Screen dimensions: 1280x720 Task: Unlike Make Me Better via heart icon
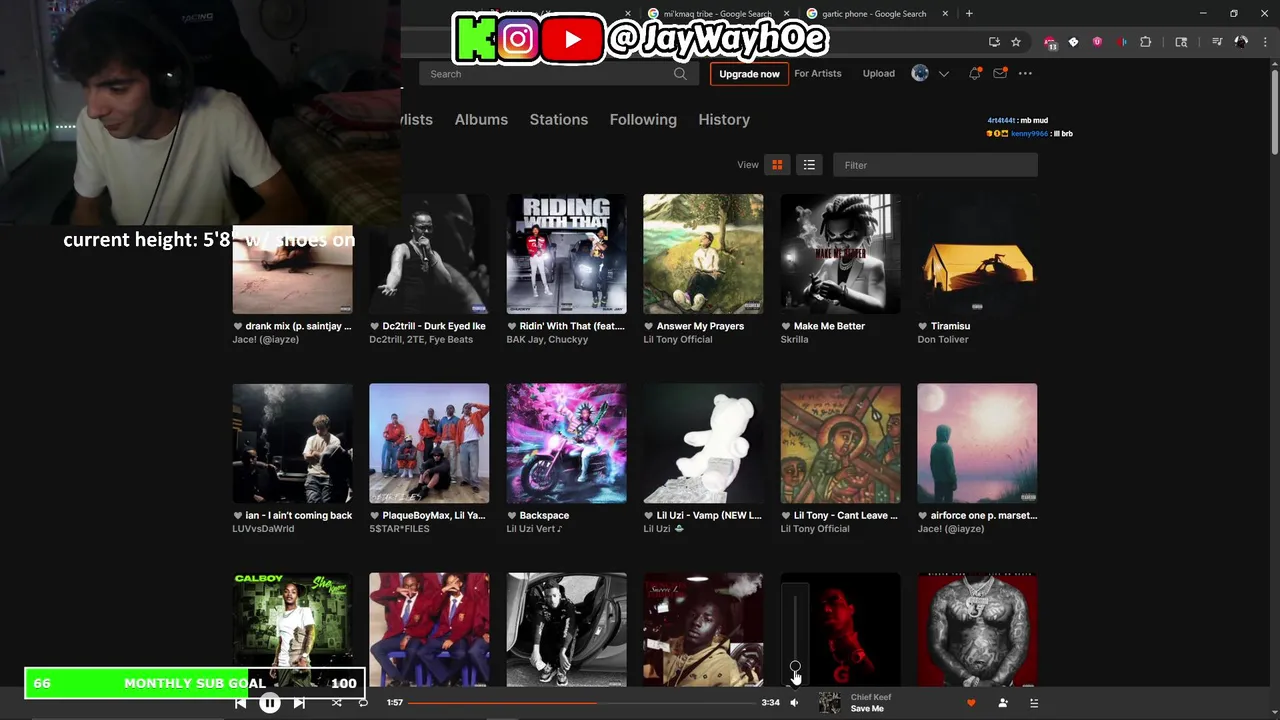[x=786, y=326]
